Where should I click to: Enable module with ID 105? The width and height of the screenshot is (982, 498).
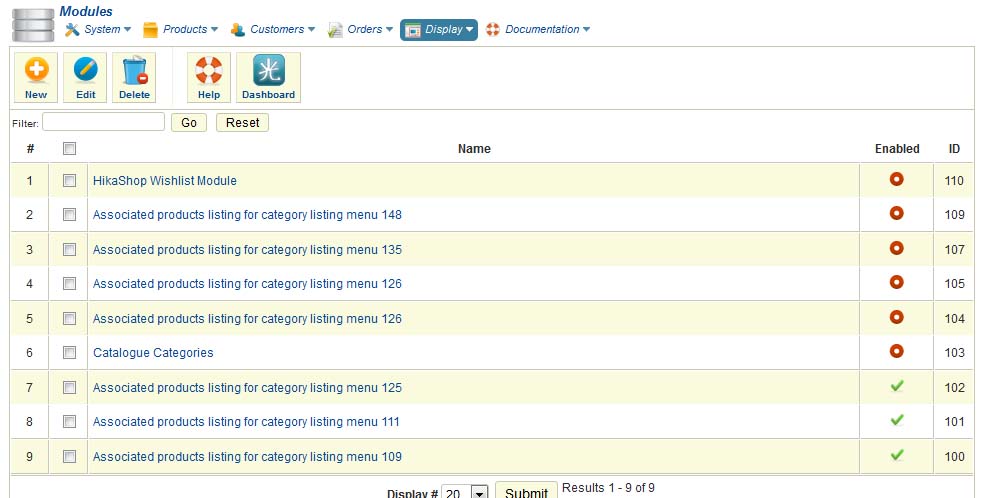point(896,282)
